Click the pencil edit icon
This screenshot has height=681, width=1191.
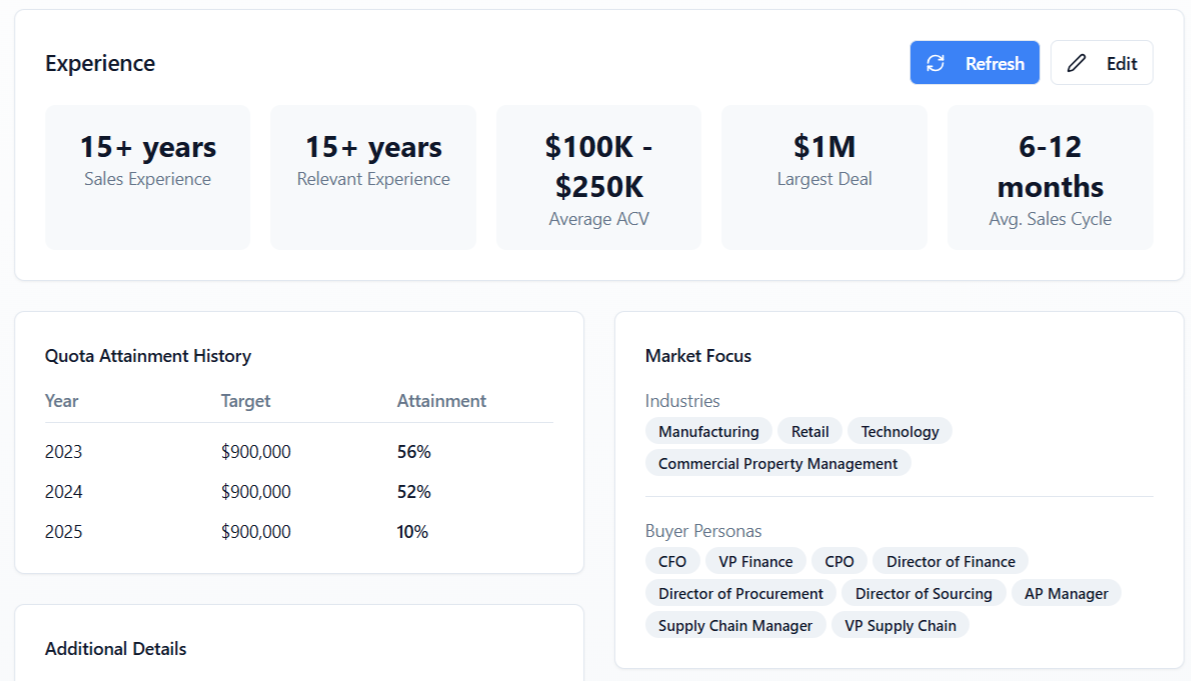click(x=1076, y=63)
